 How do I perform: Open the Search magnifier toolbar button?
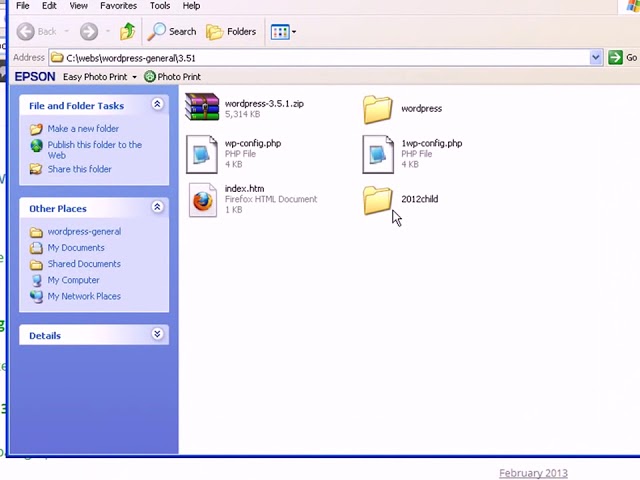(x=172, y=31)
